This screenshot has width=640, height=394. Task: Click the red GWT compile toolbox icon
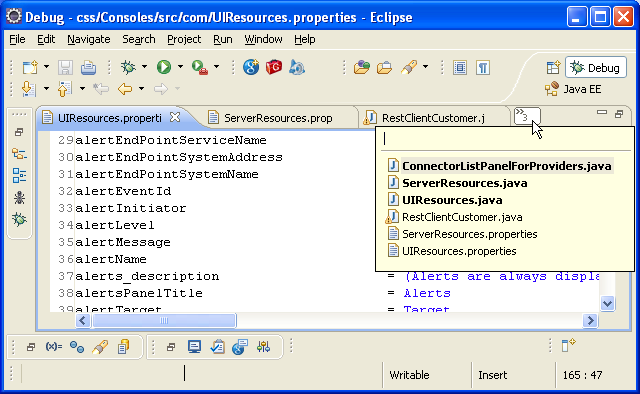[x=274, y=67]
